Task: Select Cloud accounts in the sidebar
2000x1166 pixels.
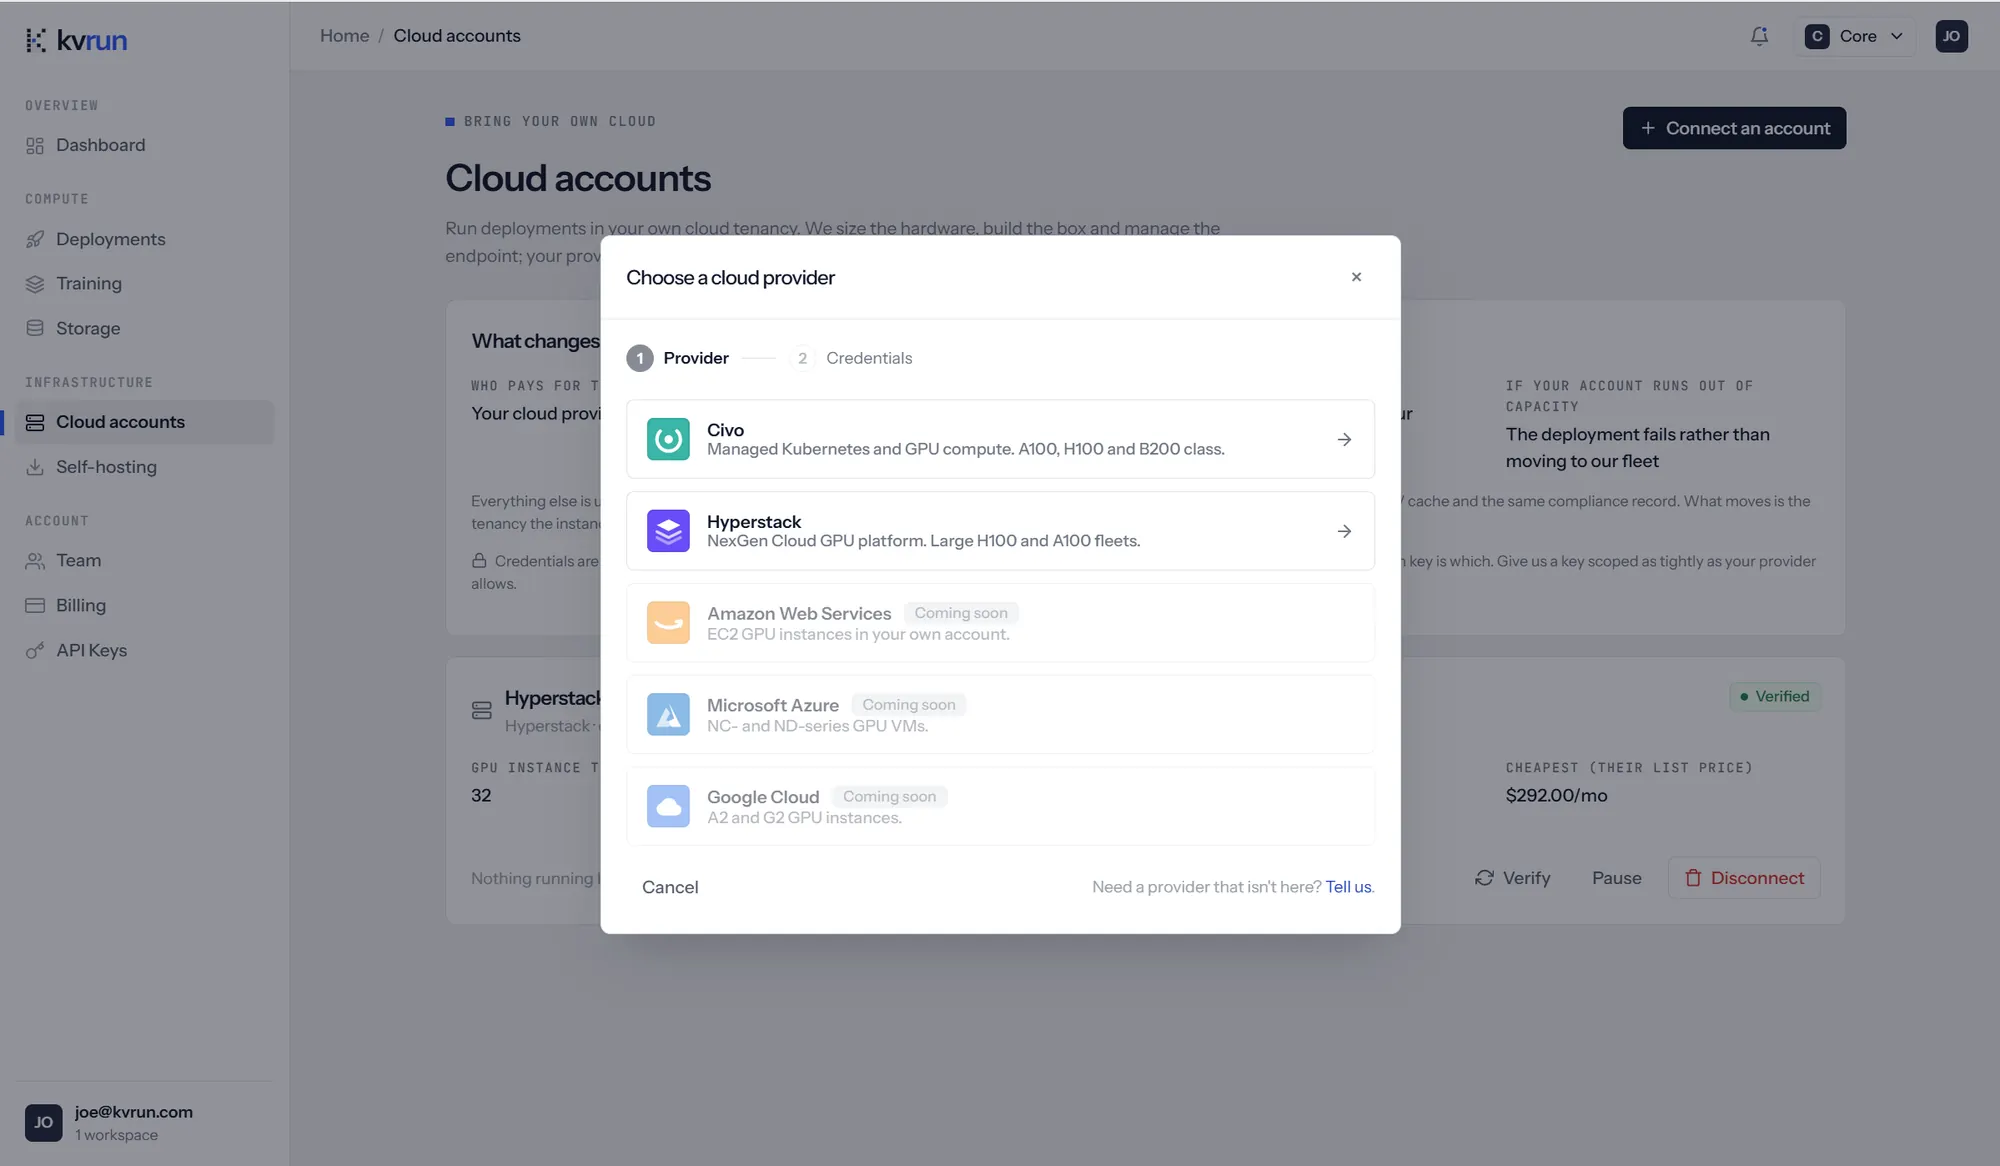Action: click(x=144, y=422)
